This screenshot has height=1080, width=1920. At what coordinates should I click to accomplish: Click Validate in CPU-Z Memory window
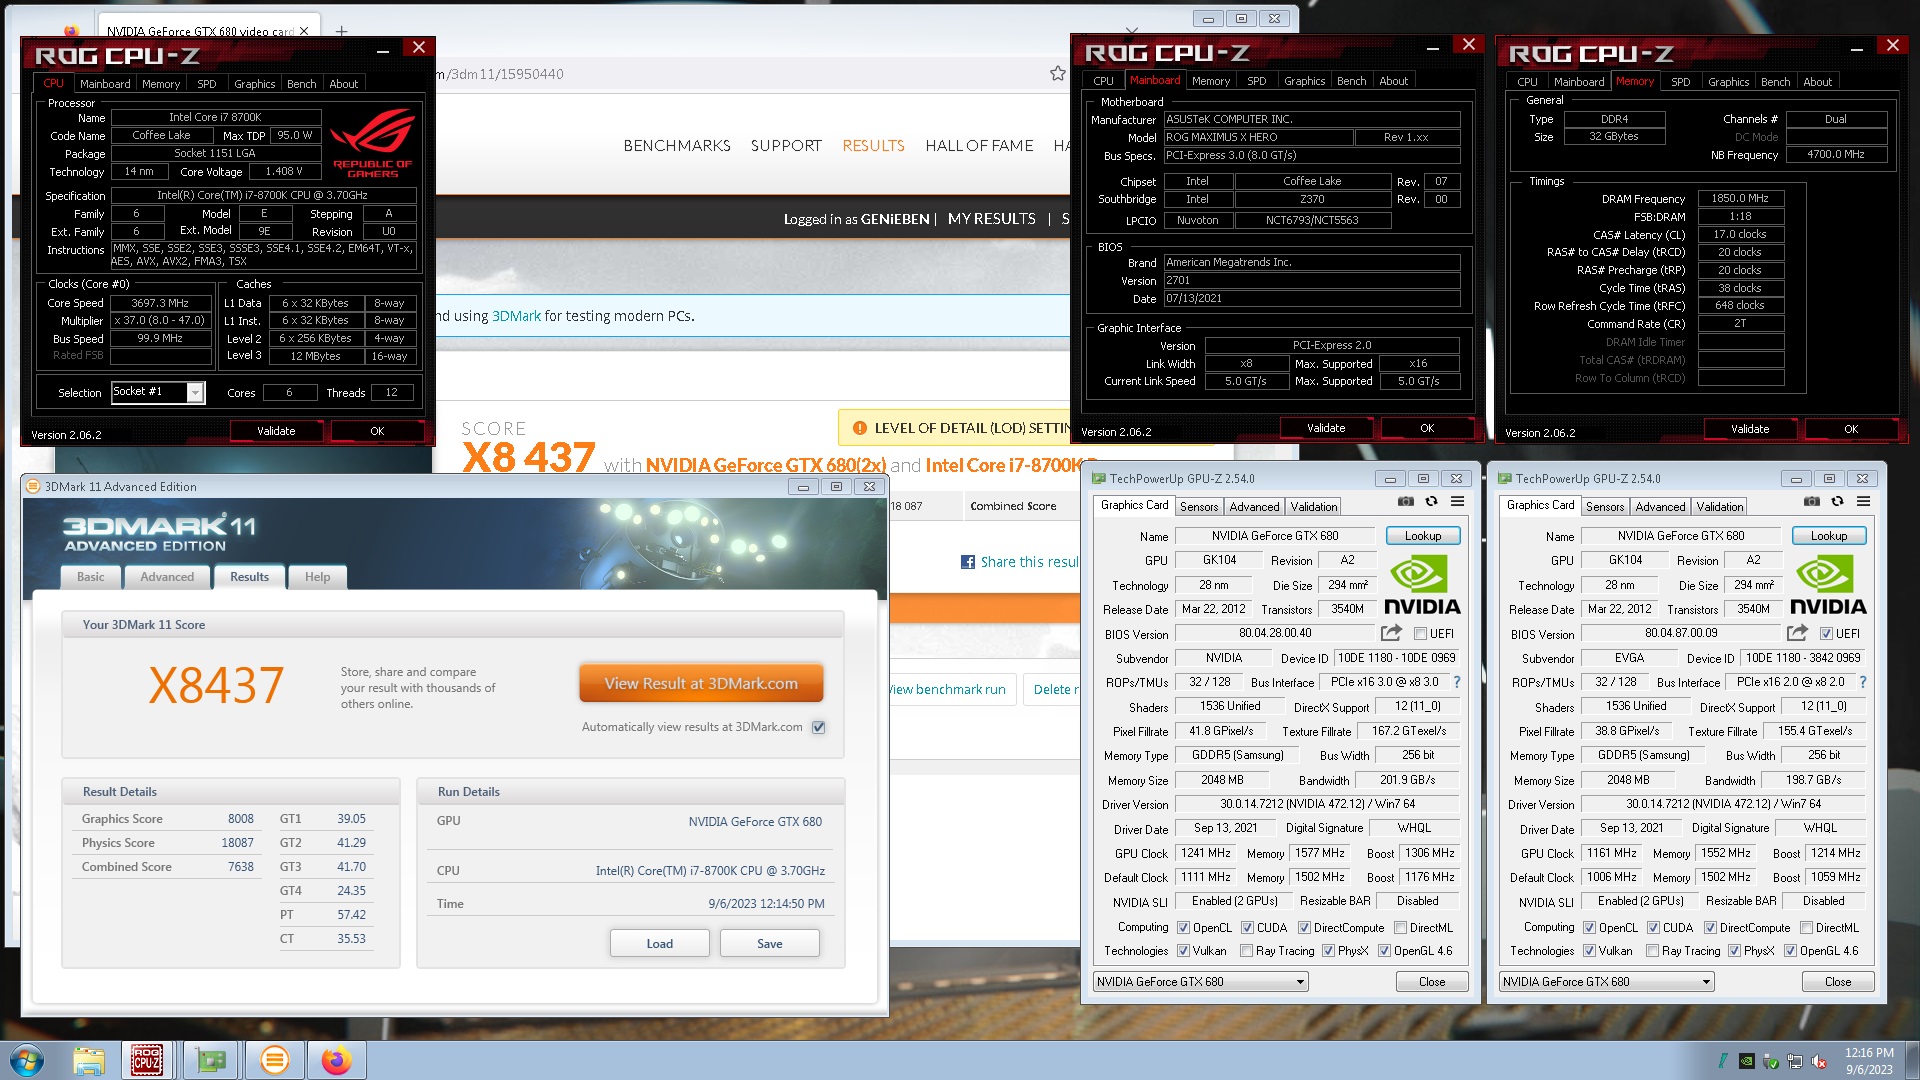coord(1750,429)
